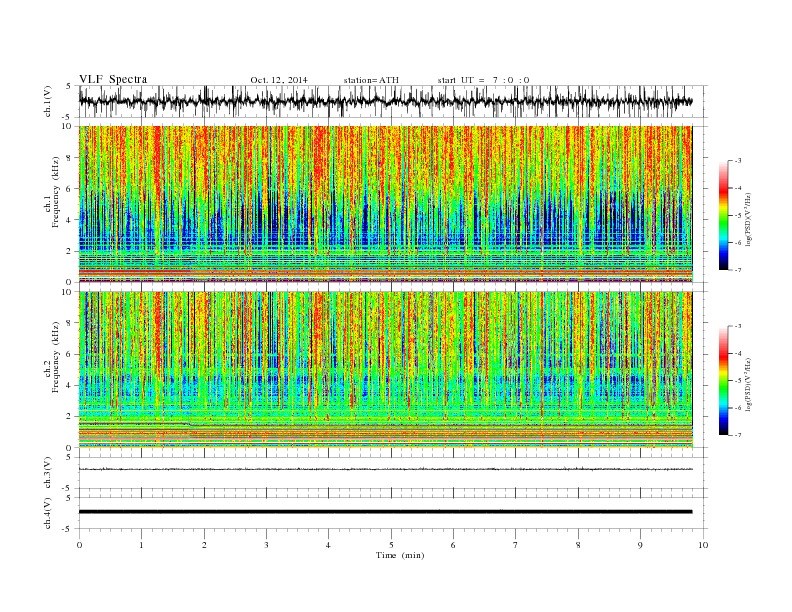
Task: Click the "-3" tick on ch.1 color bar
Action: pyautogui.click(x=738, y=161)
